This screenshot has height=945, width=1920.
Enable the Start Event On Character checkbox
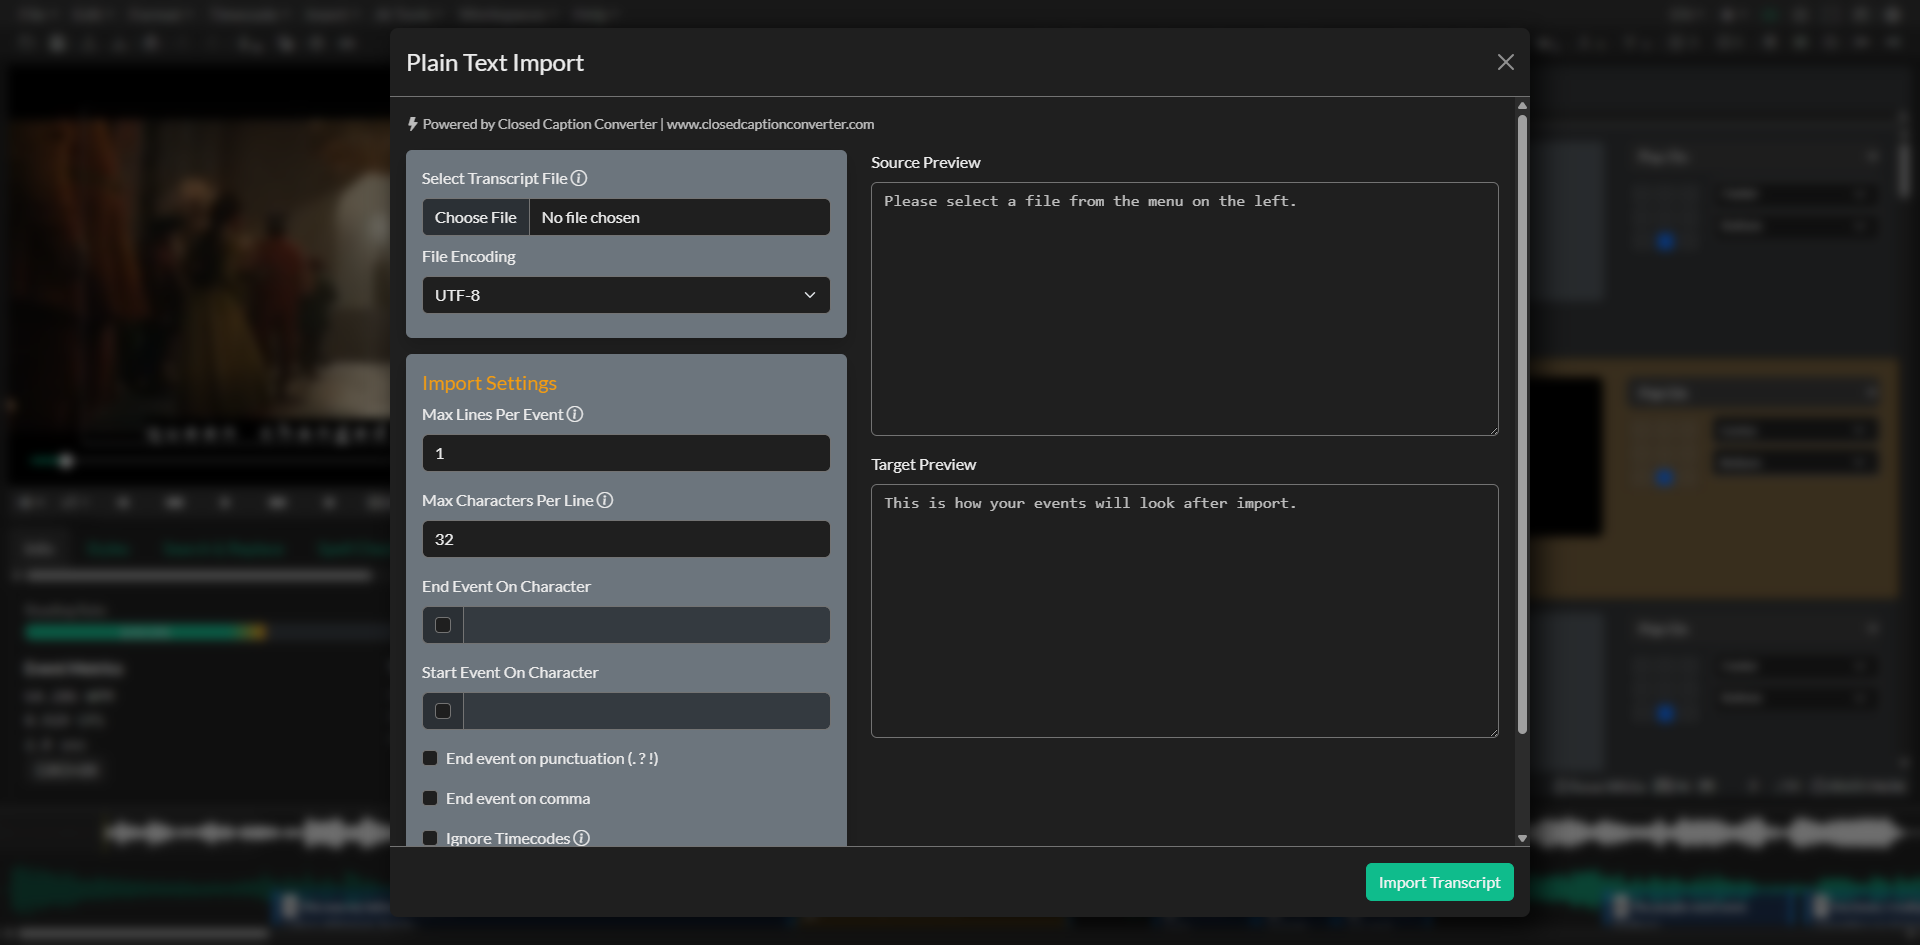pos(443,711)
